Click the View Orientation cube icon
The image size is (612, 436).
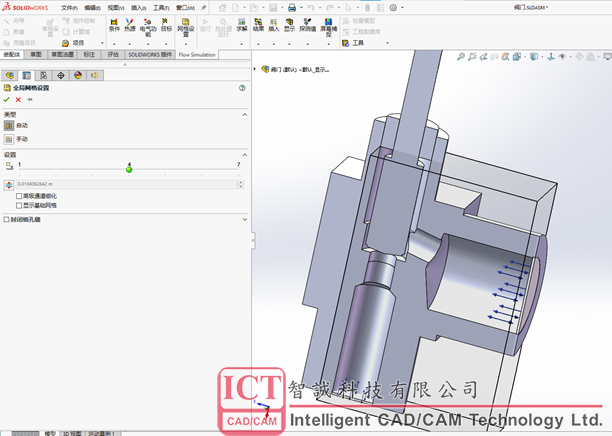517,57
